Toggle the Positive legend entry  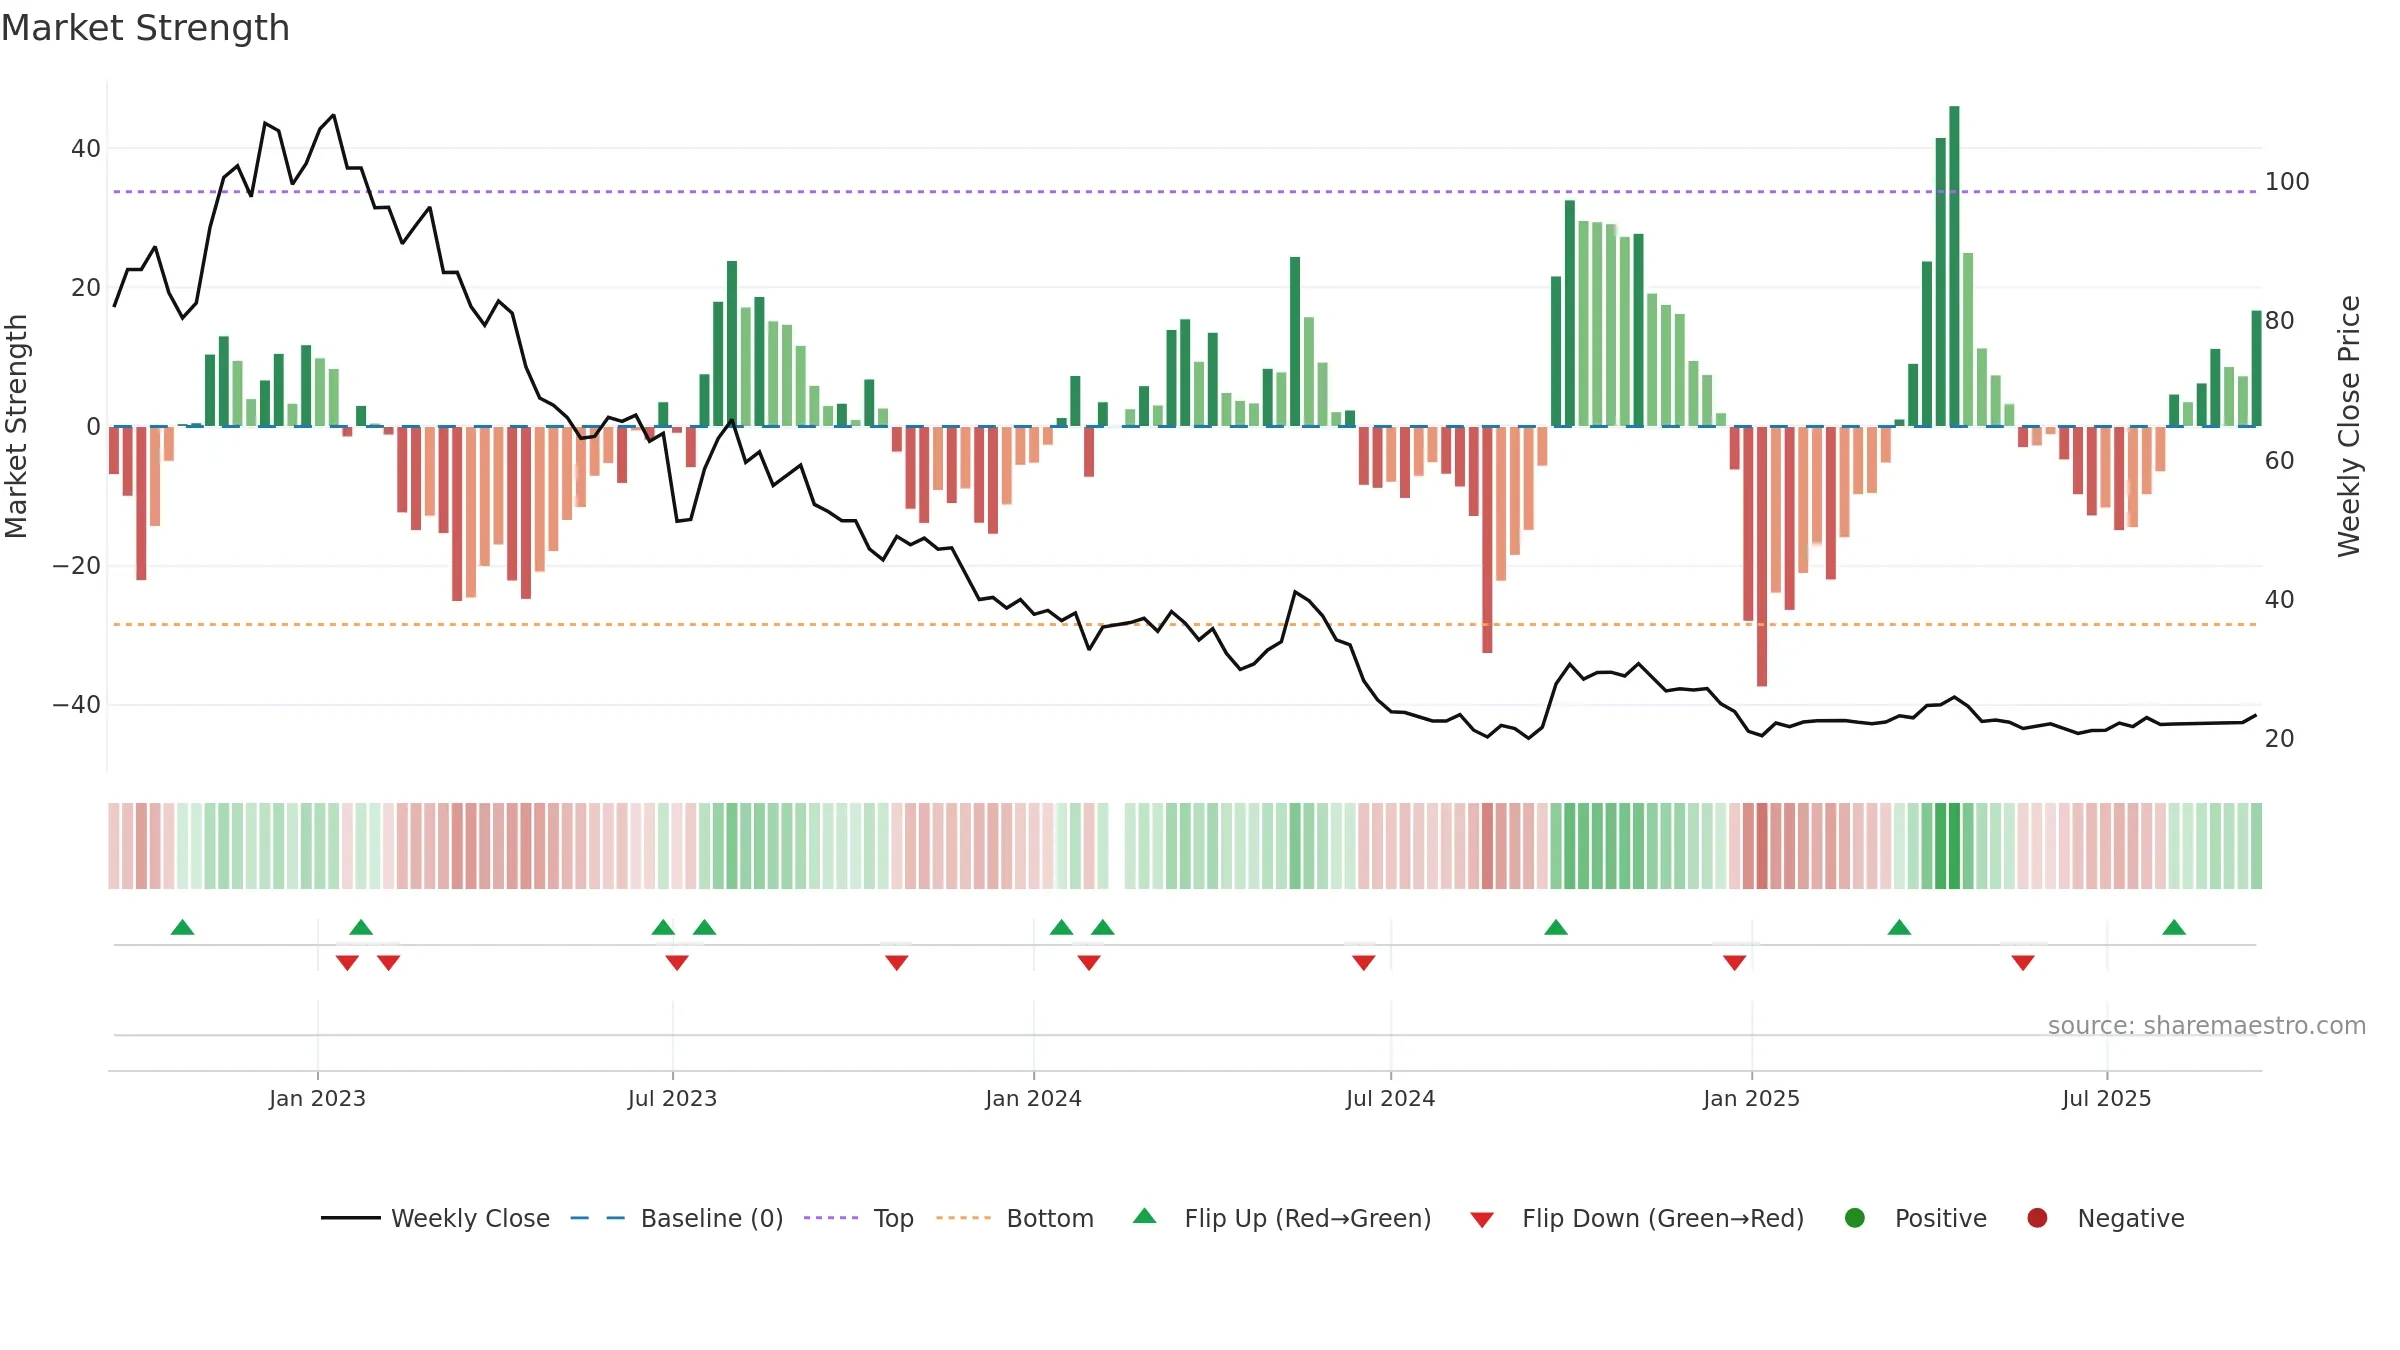click(1915, 1218)
